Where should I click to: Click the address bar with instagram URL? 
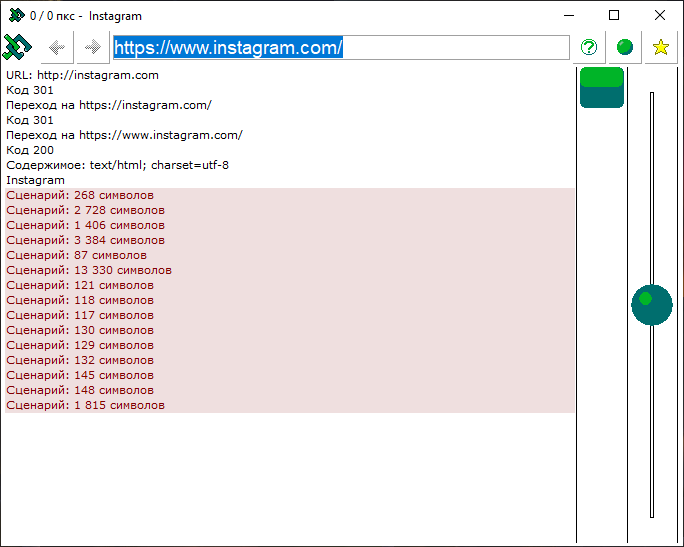pyautogui.click(x=341, y=48)
